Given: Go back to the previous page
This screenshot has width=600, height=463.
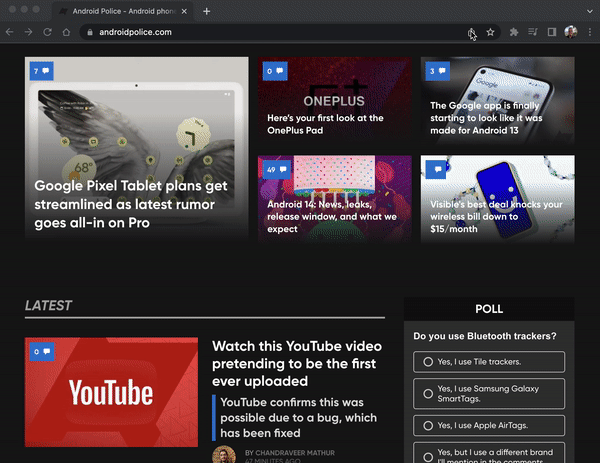Looking at the screenshot, I should (x=10, y=32).
